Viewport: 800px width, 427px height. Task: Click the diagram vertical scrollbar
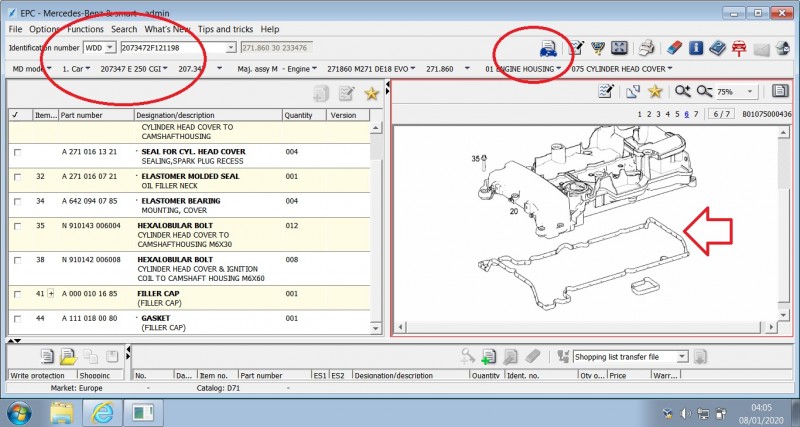pyautogui.click(x=784, y=223)
